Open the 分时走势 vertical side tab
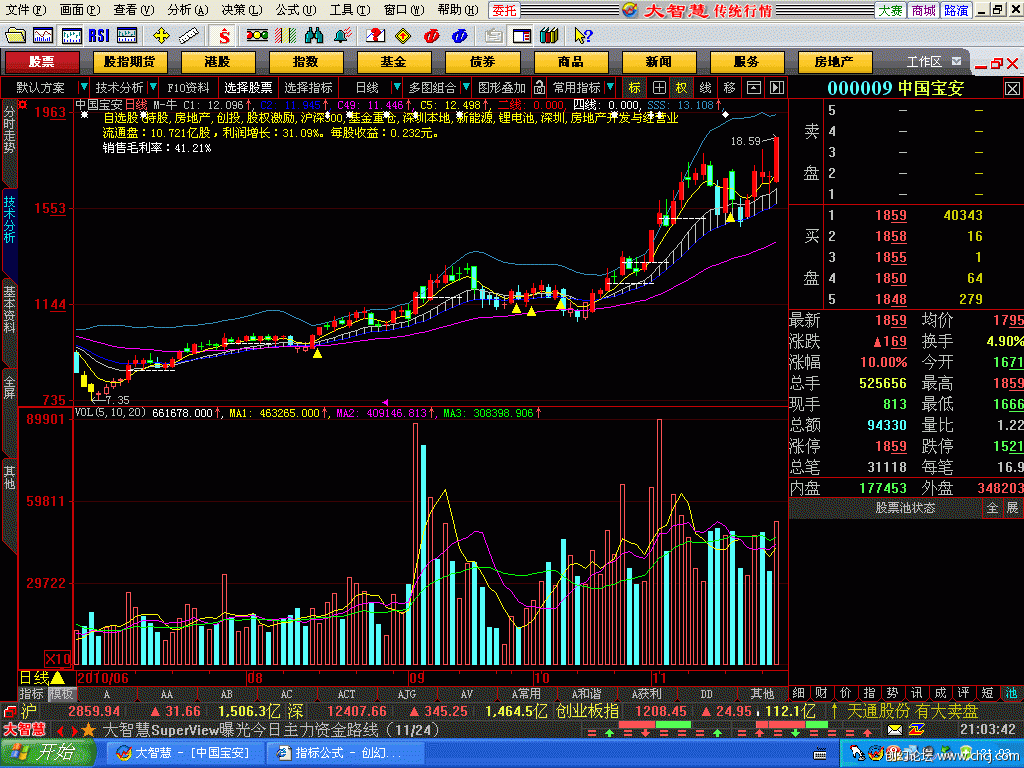This screenshot has width=1024, height=768. (x=9, y=130)
